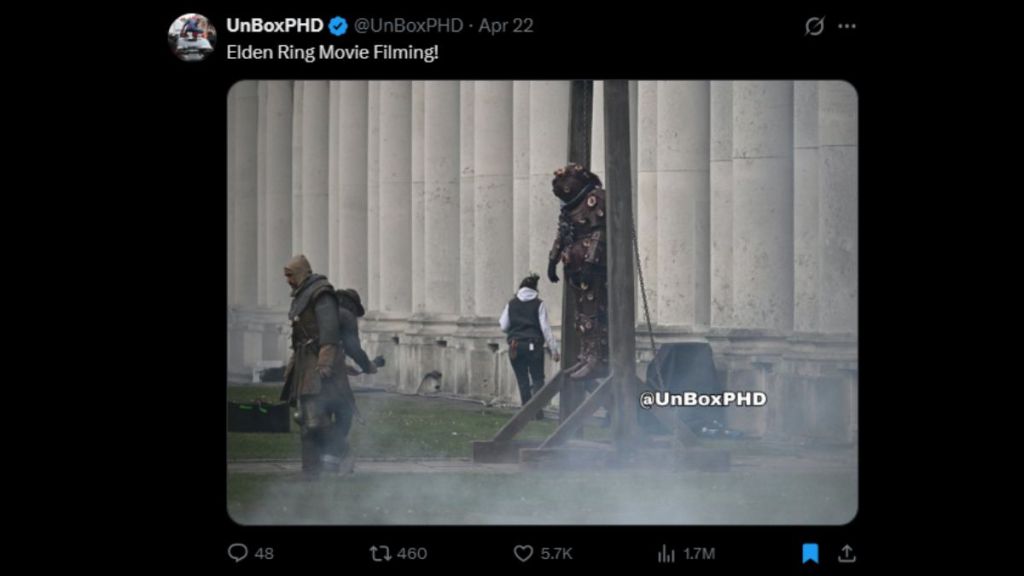Screen dimensions: 1024x576
Task: Click the Apr 22 post date
Action: click(505, 25)
